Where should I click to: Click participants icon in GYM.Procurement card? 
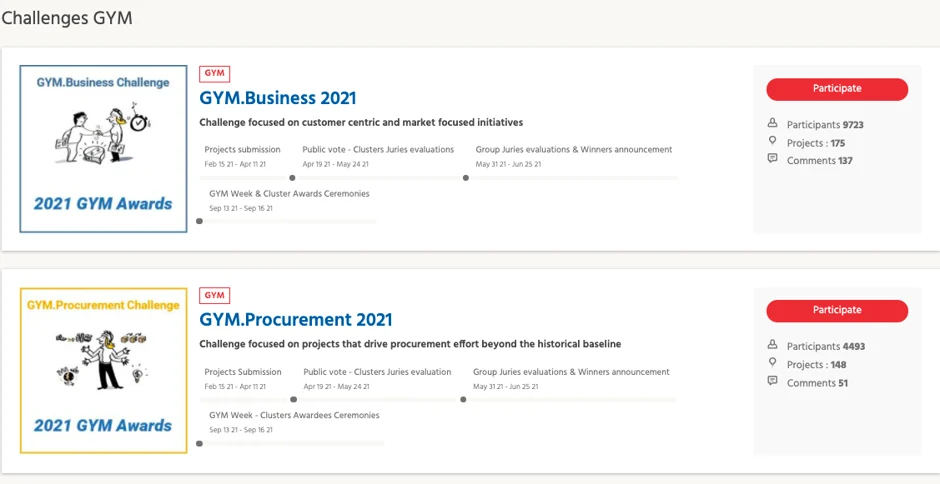[772, 346]
